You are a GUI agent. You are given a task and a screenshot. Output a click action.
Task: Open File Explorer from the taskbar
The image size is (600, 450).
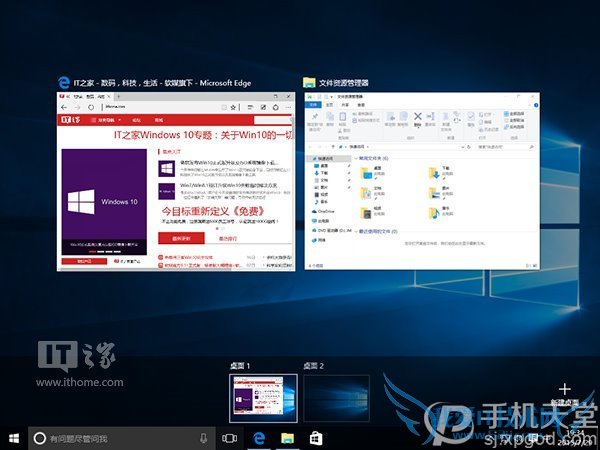click(287, 439)
